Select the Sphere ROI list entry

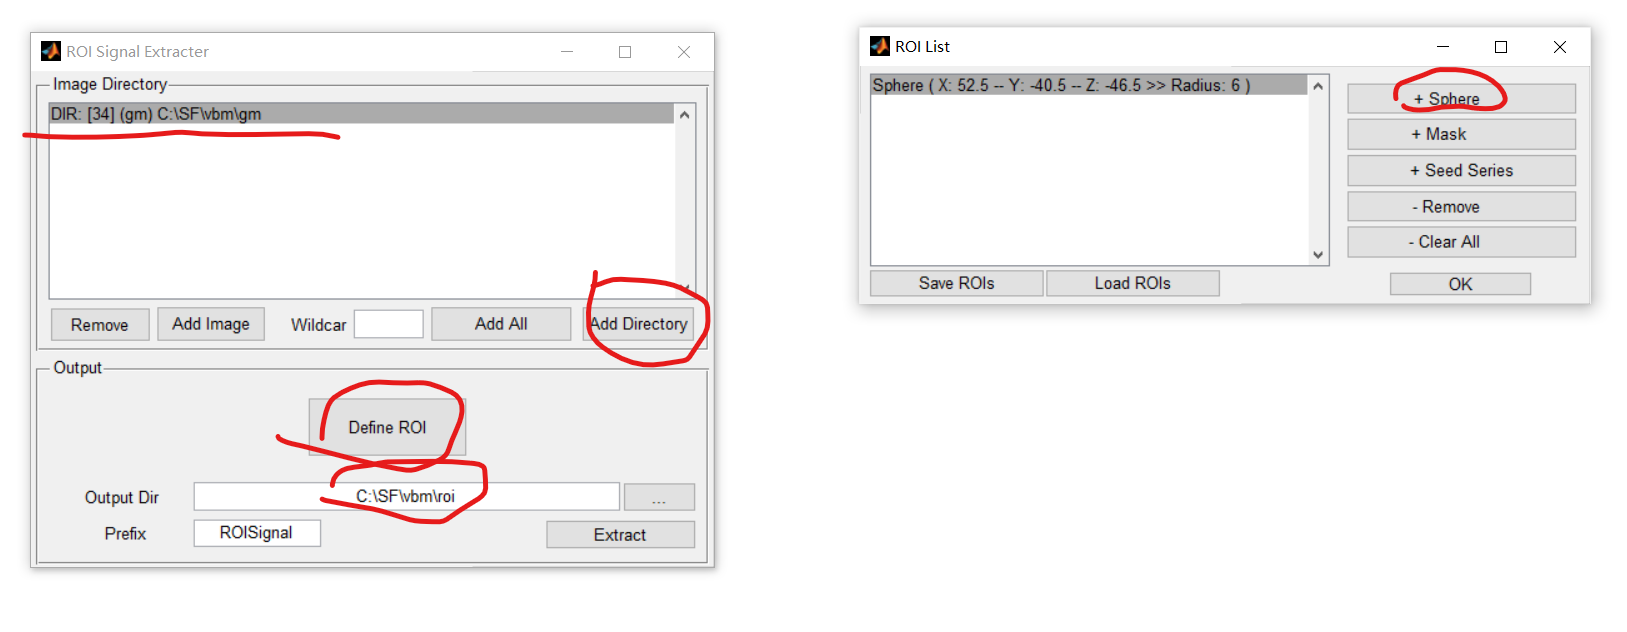click(1088, 85)
